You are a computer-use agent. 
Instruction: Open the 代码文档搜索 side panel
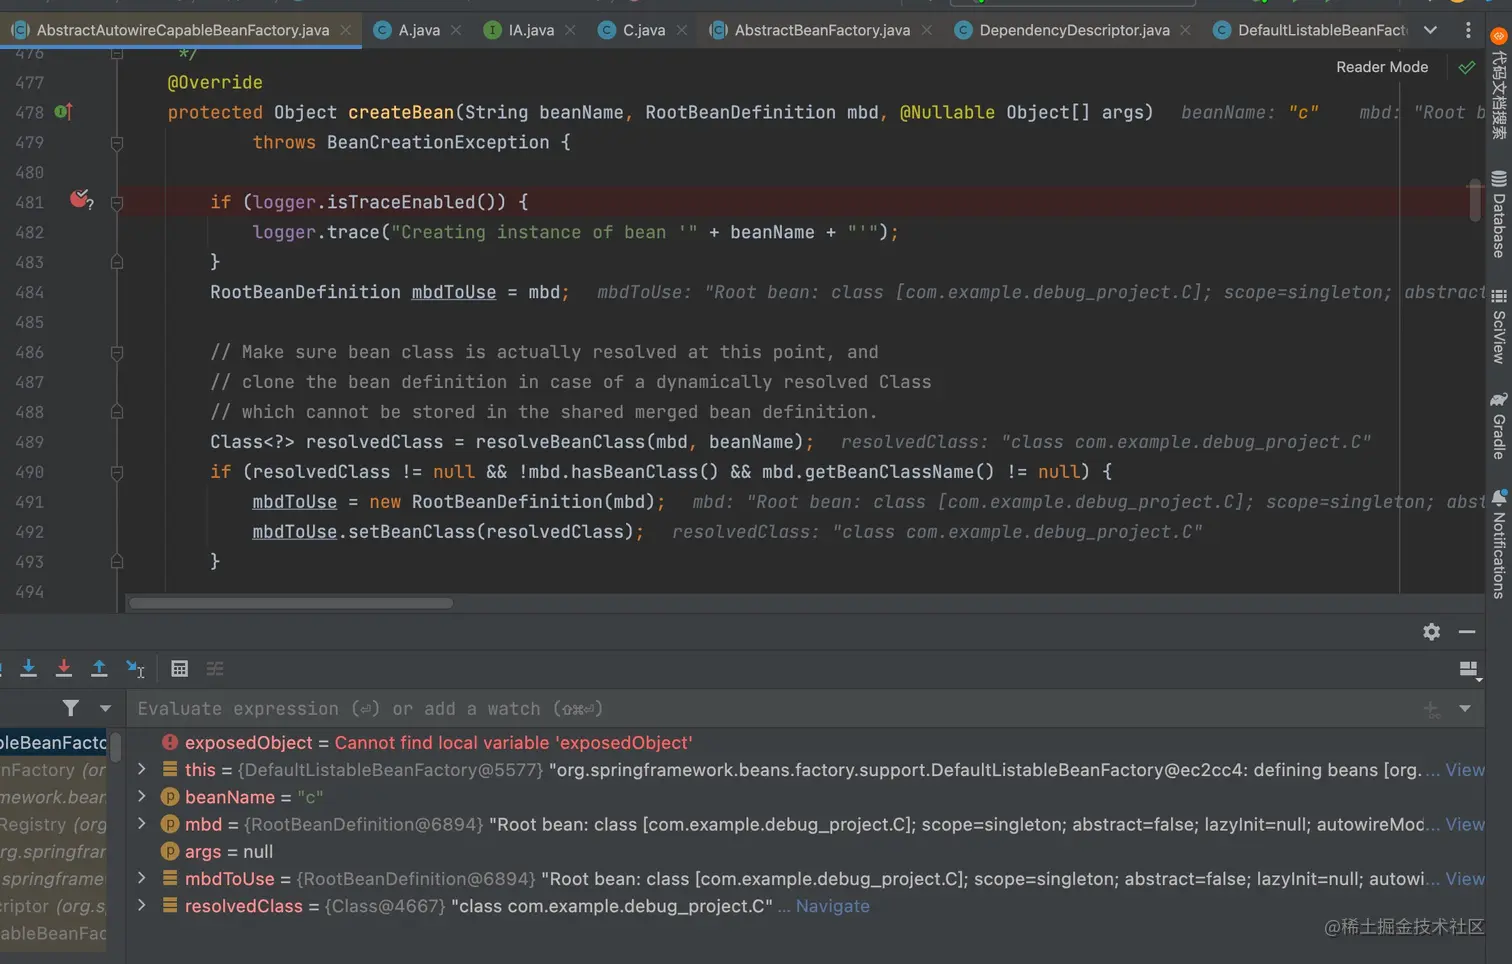pyautogui.click(x=1498, y=84)
